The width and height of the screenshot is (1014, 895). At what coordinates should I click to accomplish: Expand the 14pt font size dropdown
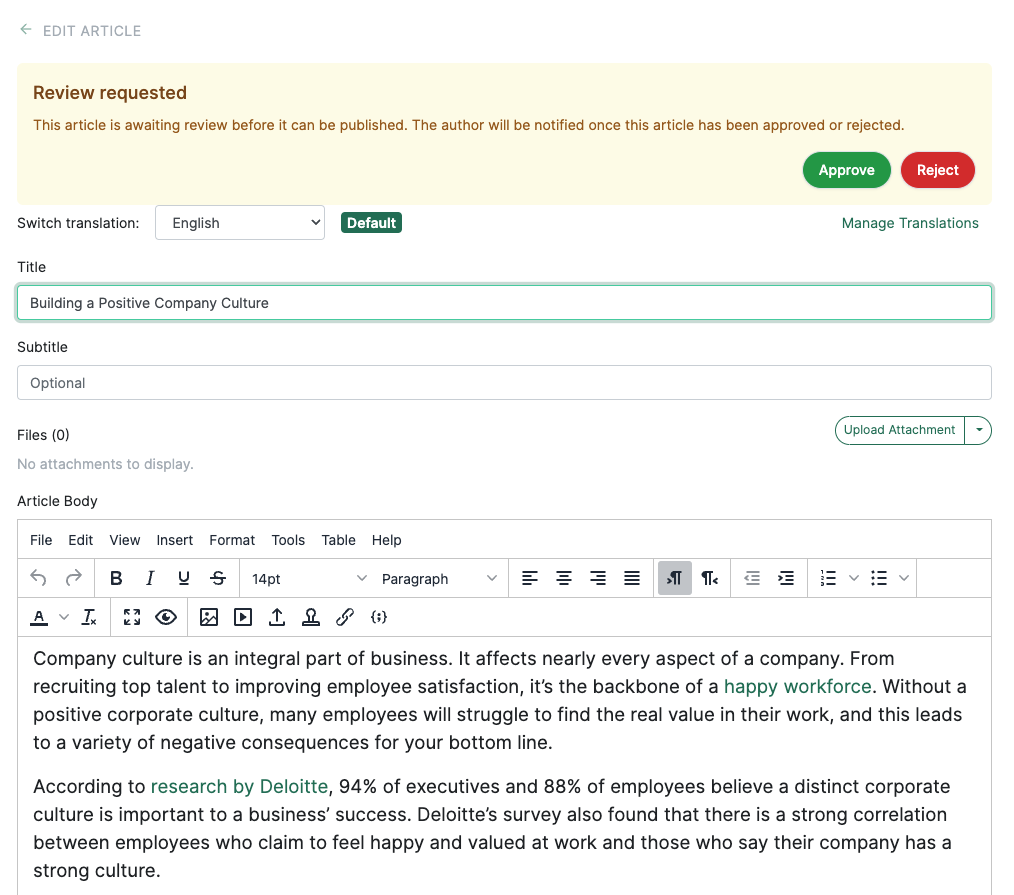tap(309, 579)
